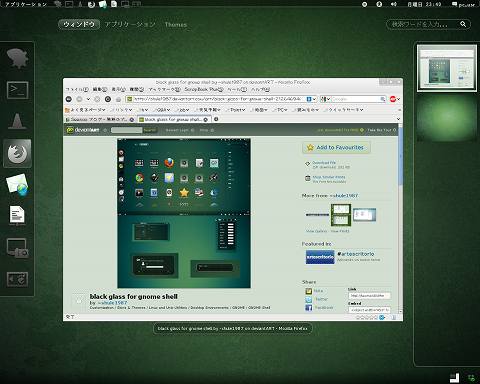This screenshot has height=384, width=480.
Task: Open the ファイル menu in Firefox
Action: coord(77,89)
